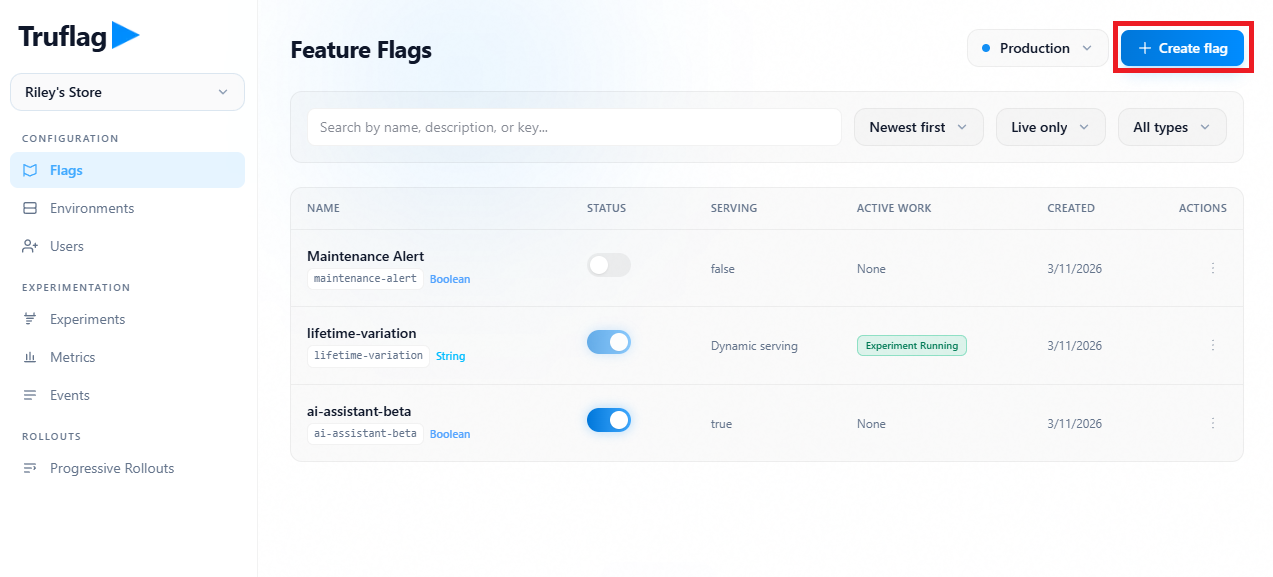The width and height of the screenshot is (1273, 577).
Task: Enable the Maintenance Alert flag toggle
Action: pyautogui.click(x=608, y=265)
